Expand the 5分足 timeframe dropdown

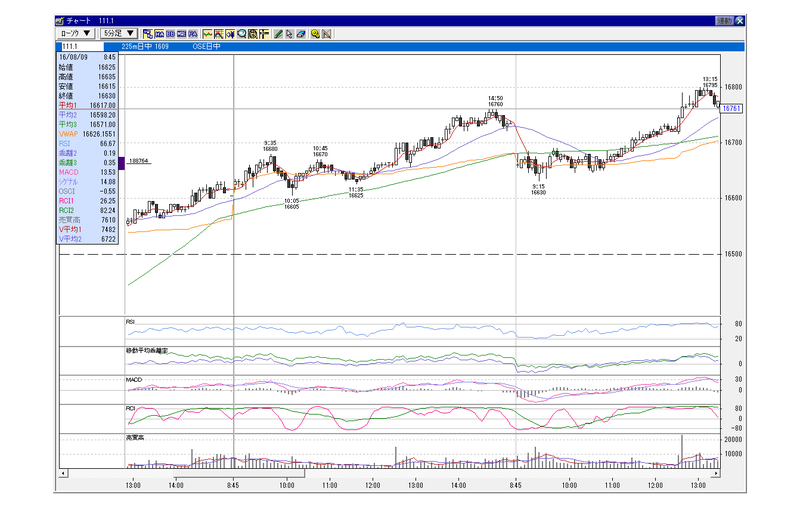(119, 33)
